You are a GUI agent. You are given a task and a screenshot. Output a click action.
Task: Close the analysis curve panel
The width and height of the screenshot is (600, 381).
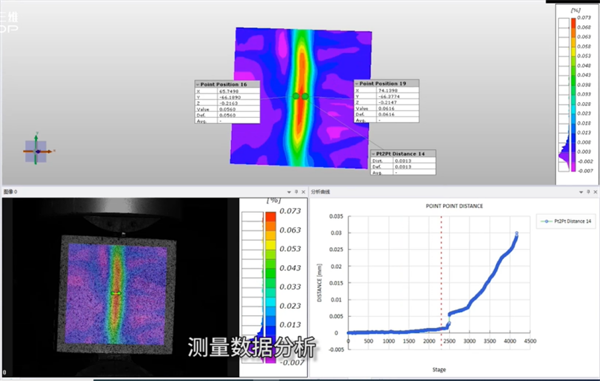[x=595, y=192]
